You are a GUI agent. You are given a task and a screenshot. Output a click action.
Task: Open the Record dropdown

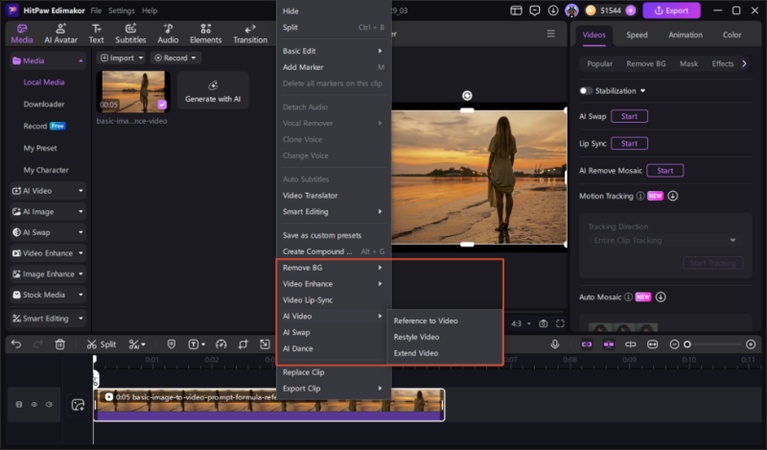click(x=175, y=58)
